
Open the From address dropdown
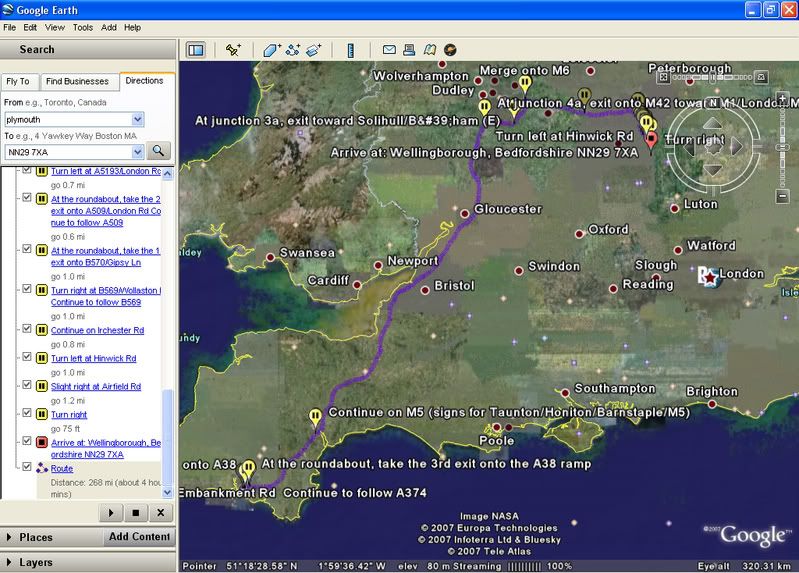pos(138,119)
